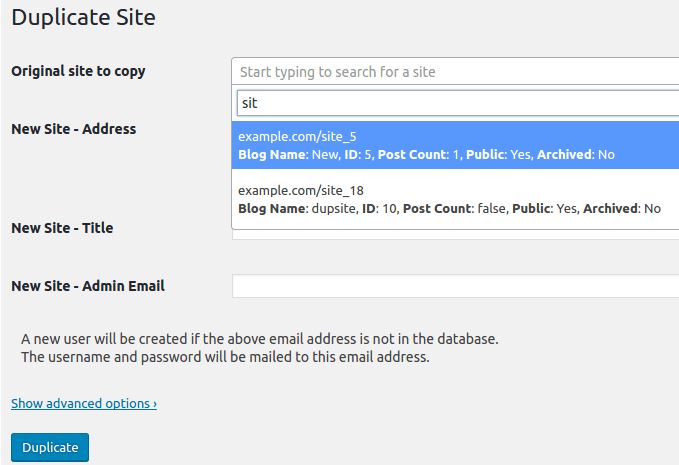Click the "New Site - Address" label
The height and width of the screenshot is (465, 679).
coord(74,129)
